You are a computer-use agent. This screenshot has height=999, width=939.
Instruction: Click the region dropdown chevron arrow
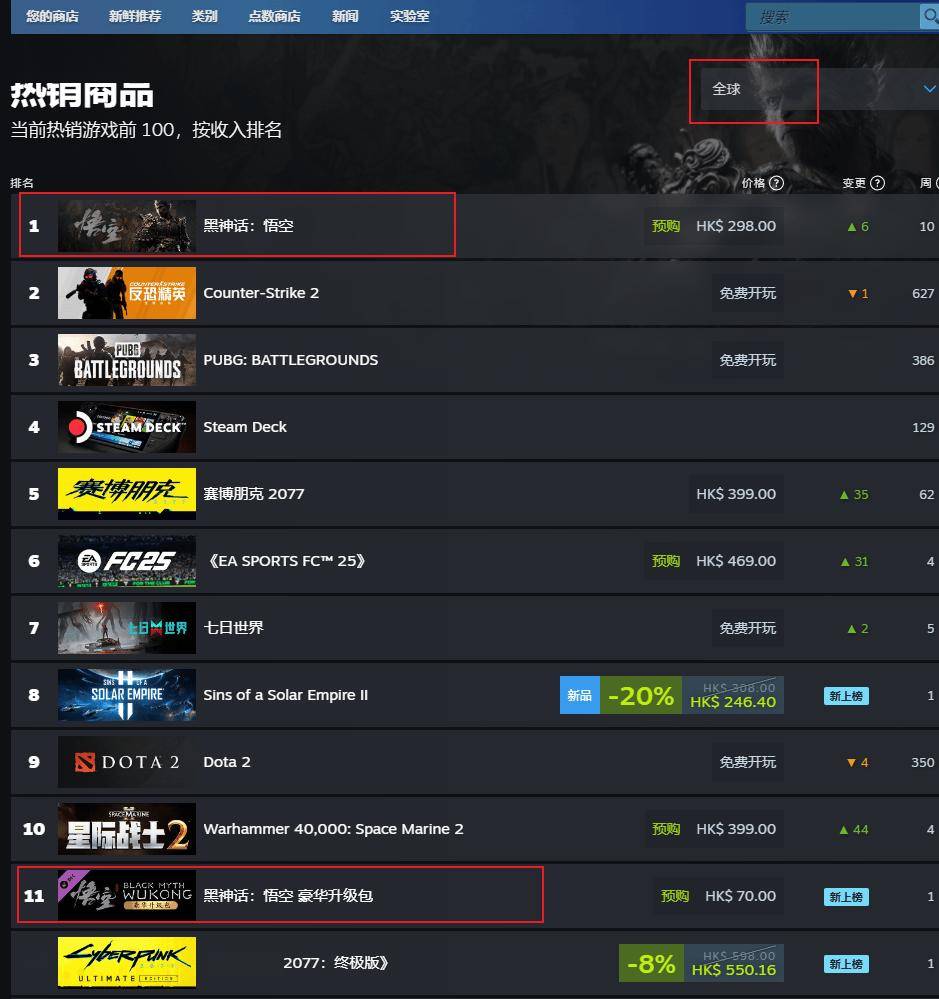click(x=929, y=89)
